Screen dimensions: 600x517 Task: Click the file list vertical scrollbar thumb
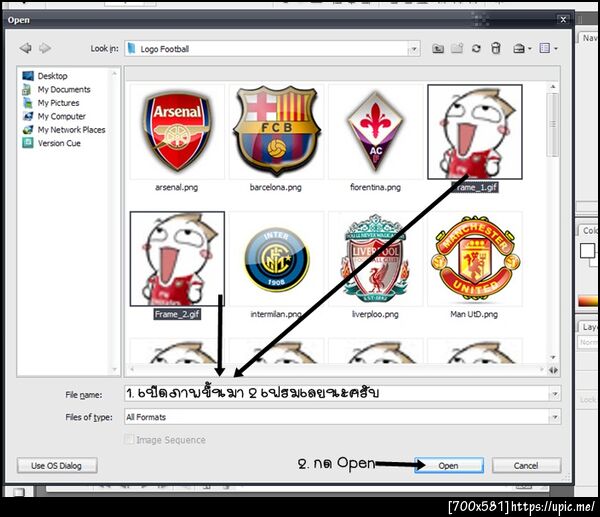tap(553, 124)
